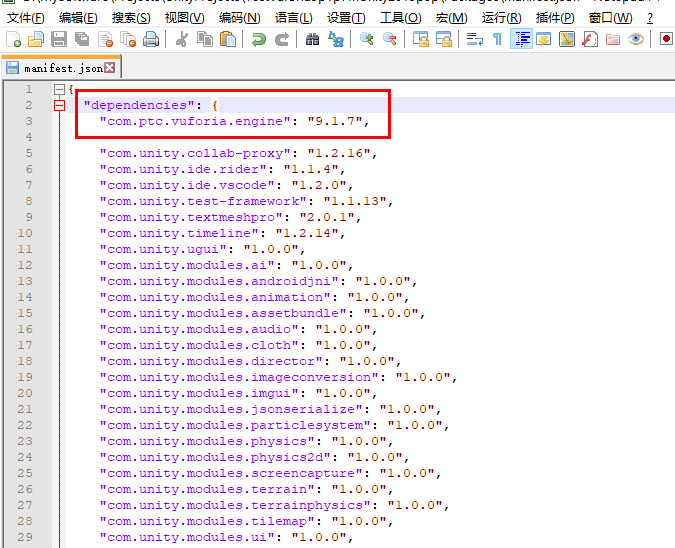675x548 pixels.
Task: Click the Close document toolbar icon
Action: point(105,40)
